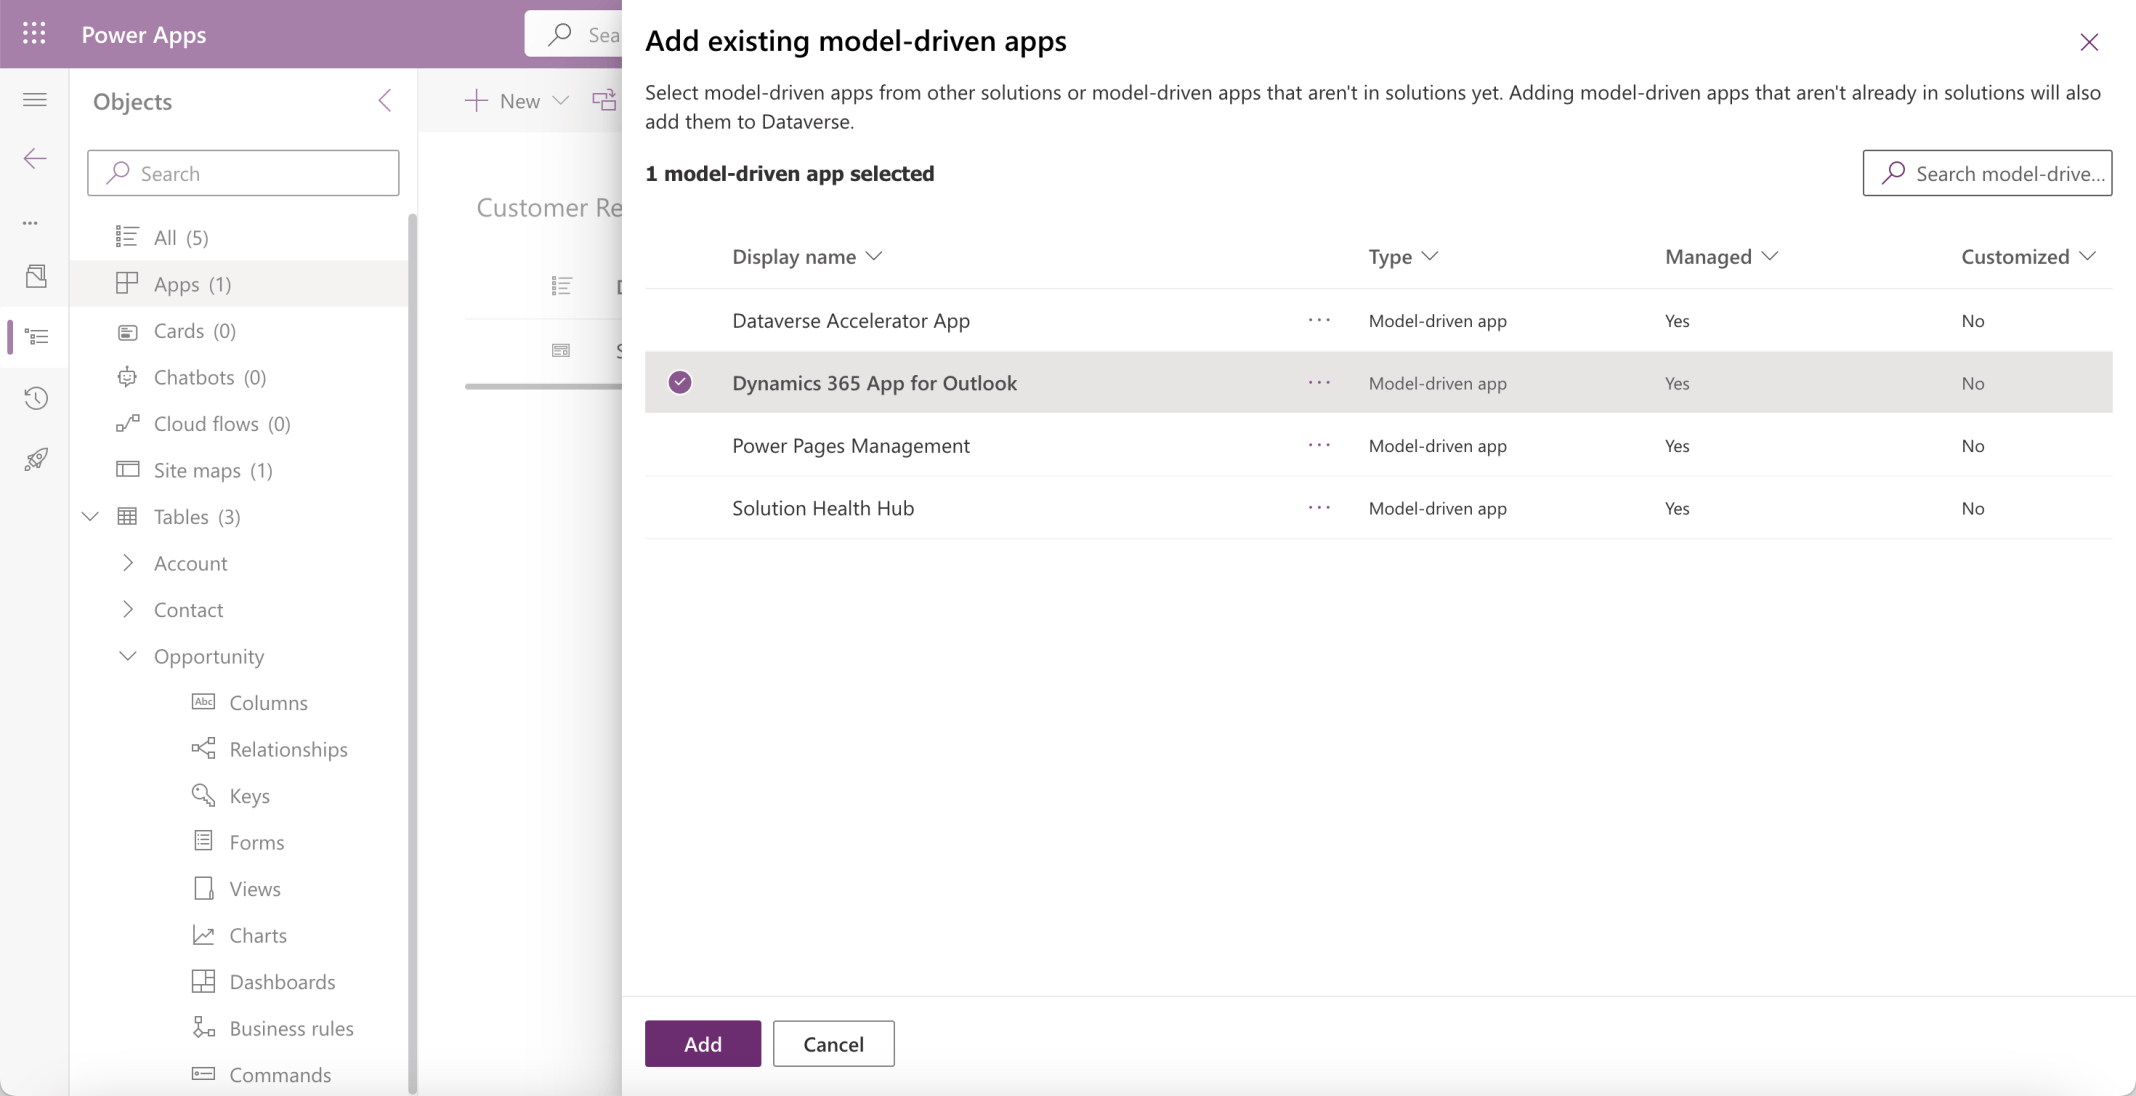Collapse the Opportunity tree node

[x=128, y=655]
